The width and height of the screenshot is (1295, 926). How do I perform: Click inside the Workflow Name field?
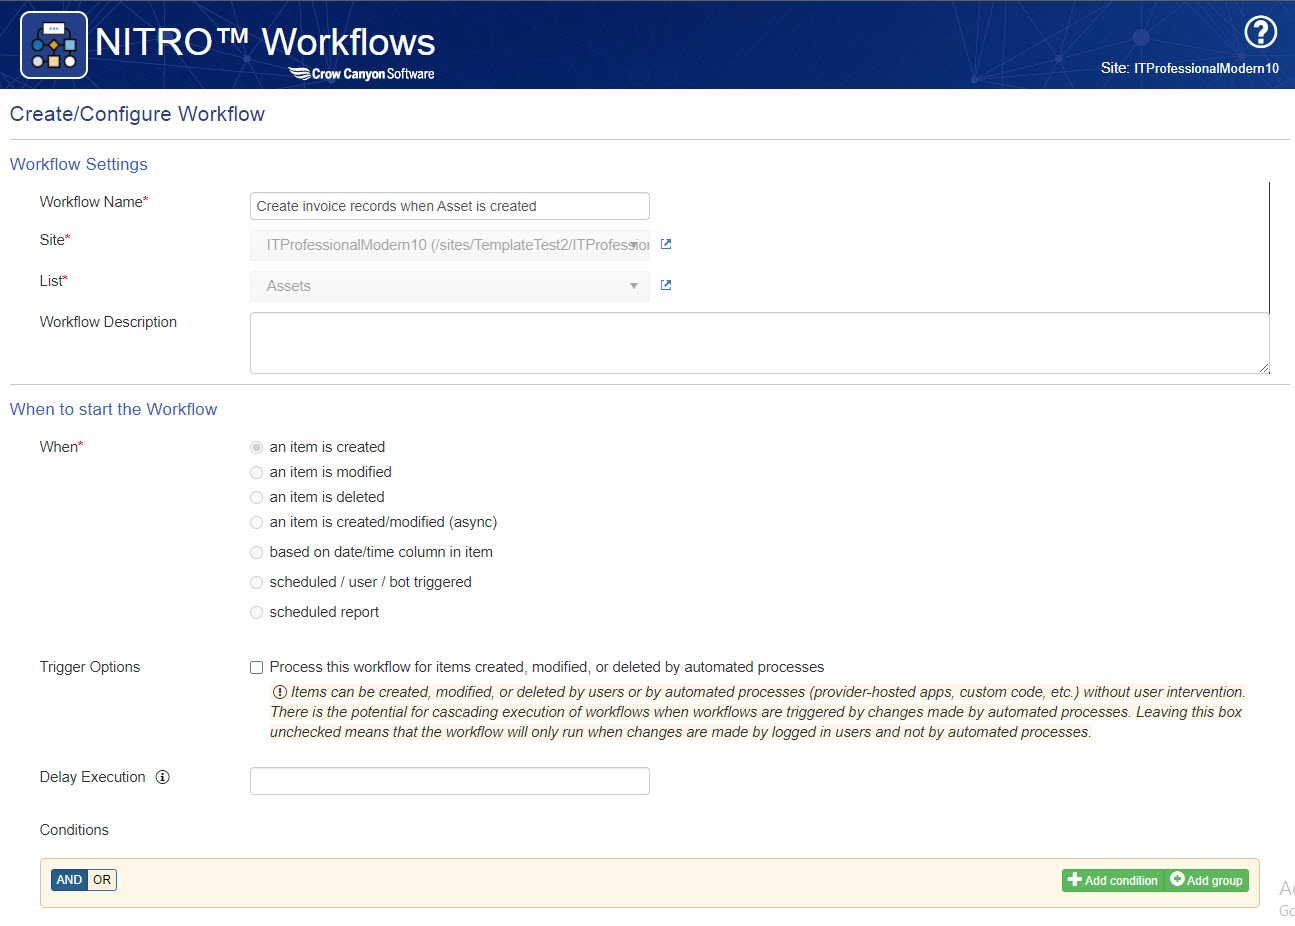point(449,205)
